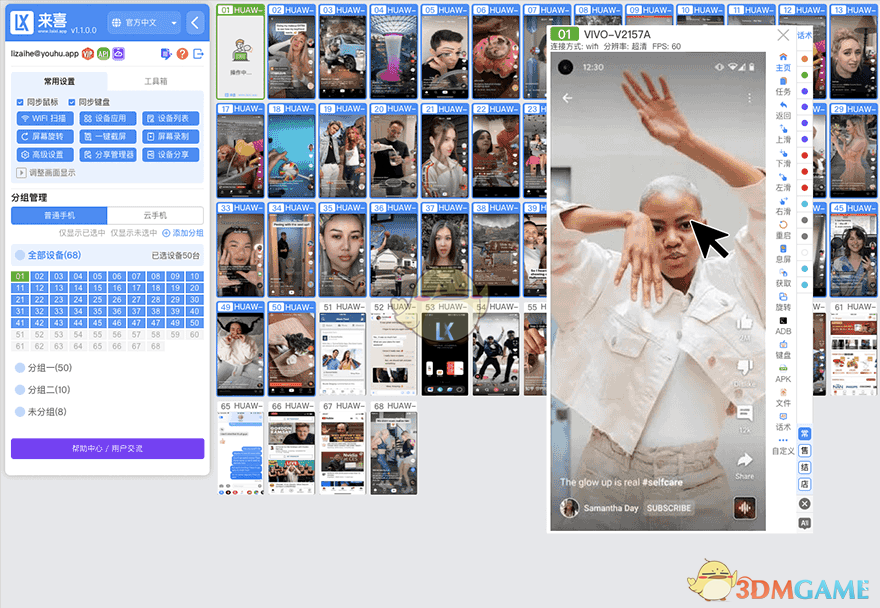Toggle the 同步键盘 checkbox

71,102
